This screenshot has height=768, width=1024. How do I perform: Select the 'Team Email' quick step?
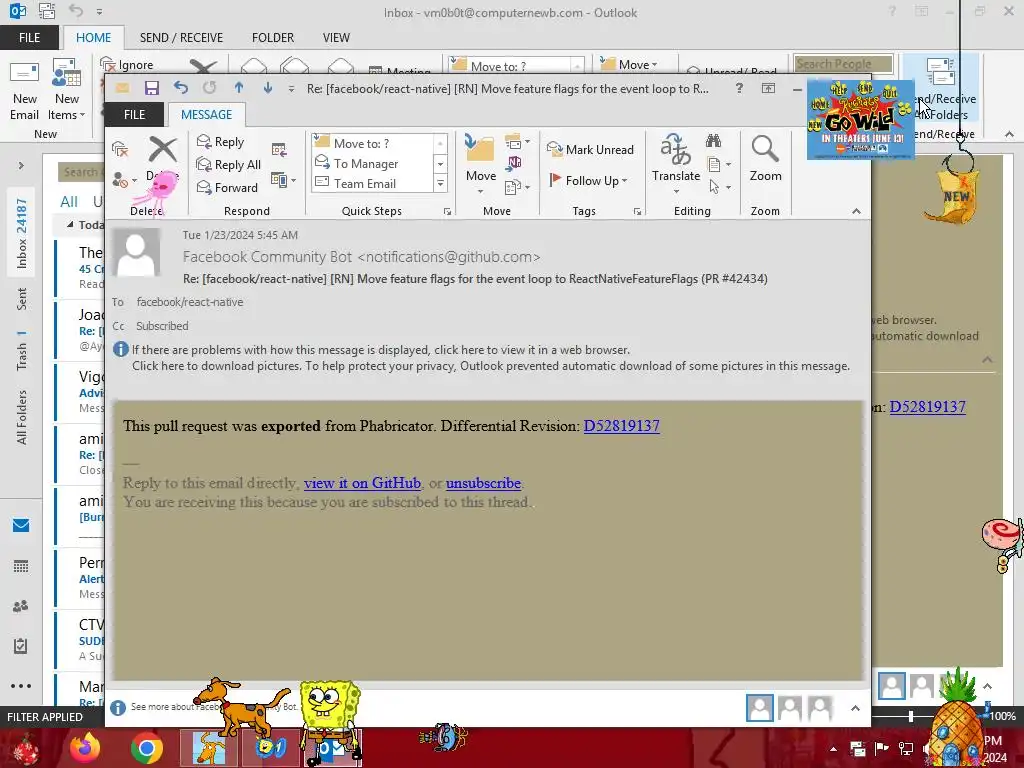tap(372, 184)
